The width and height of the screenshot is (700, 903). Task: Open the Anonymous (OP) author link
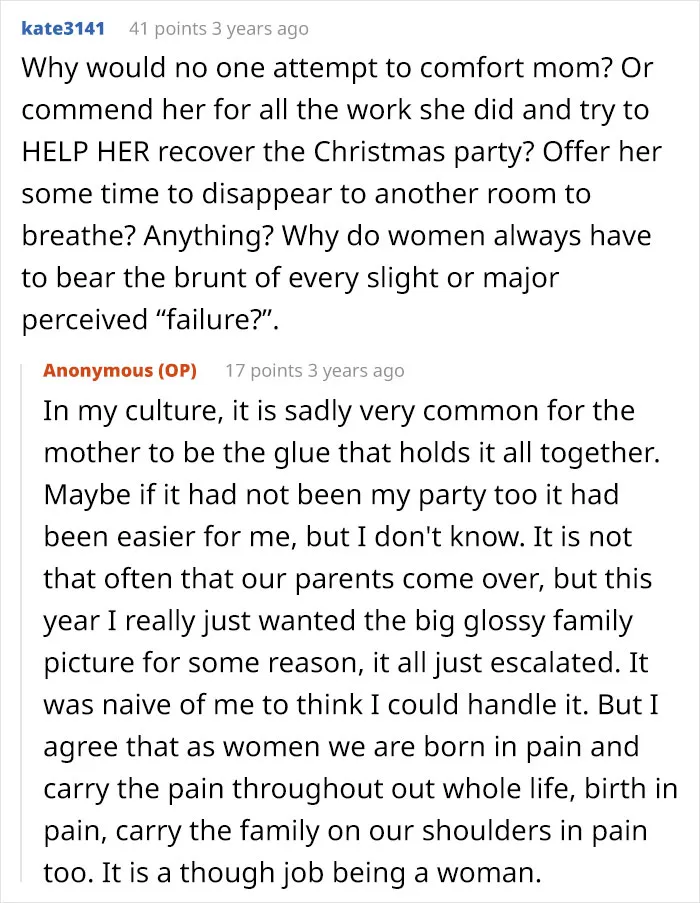point(120,370)
